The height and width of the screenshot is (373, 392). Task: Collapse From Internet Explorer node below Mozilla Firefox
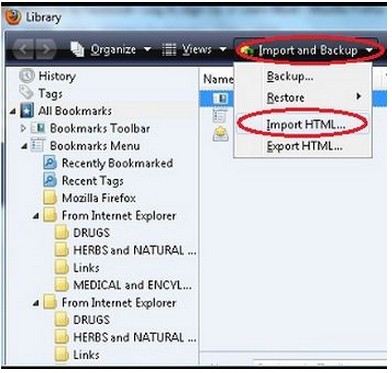coord(36,216)
